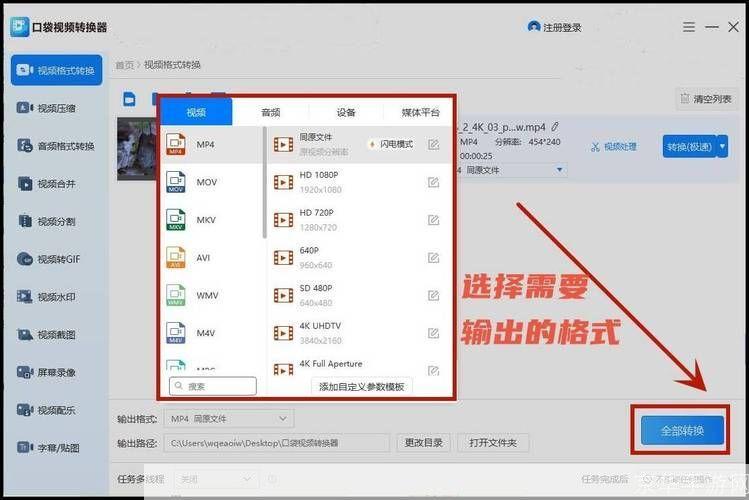Choose the MKV format option
This screenshot has width=749, height=500.
pyautogui.click(x=206, y=220)
